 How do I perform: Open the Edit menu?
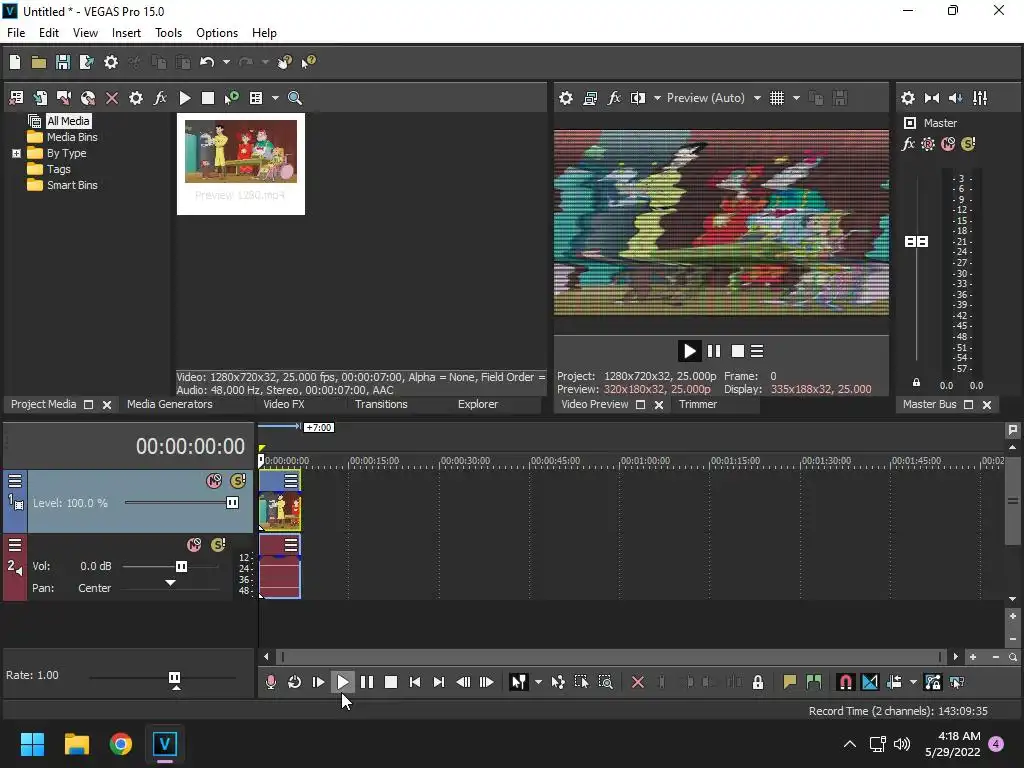click(x=49, y=33)
